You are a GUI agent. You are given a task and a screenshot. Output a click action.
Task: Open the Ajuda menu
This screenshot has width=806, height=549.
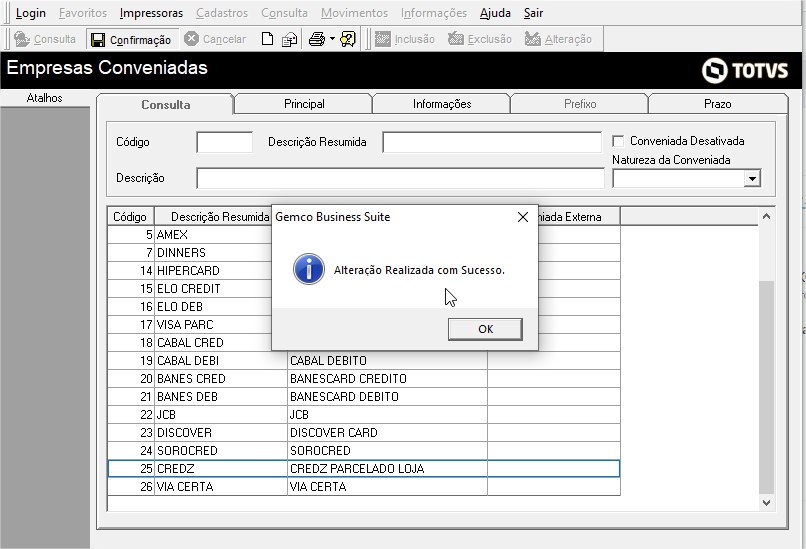(495, 13)
